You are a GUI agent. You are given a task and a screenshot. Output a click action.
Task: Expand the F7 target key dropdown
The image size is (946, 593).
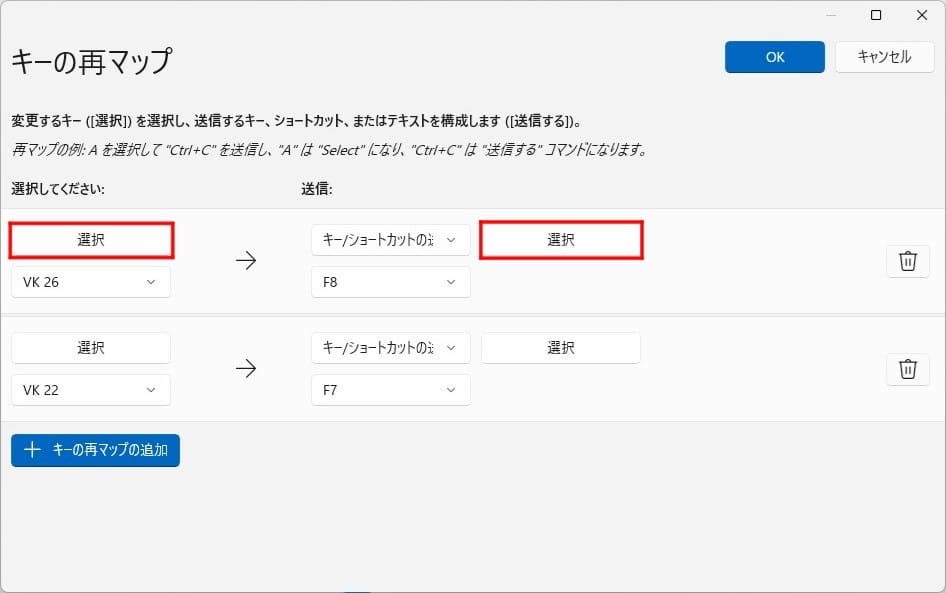(390, 390)
